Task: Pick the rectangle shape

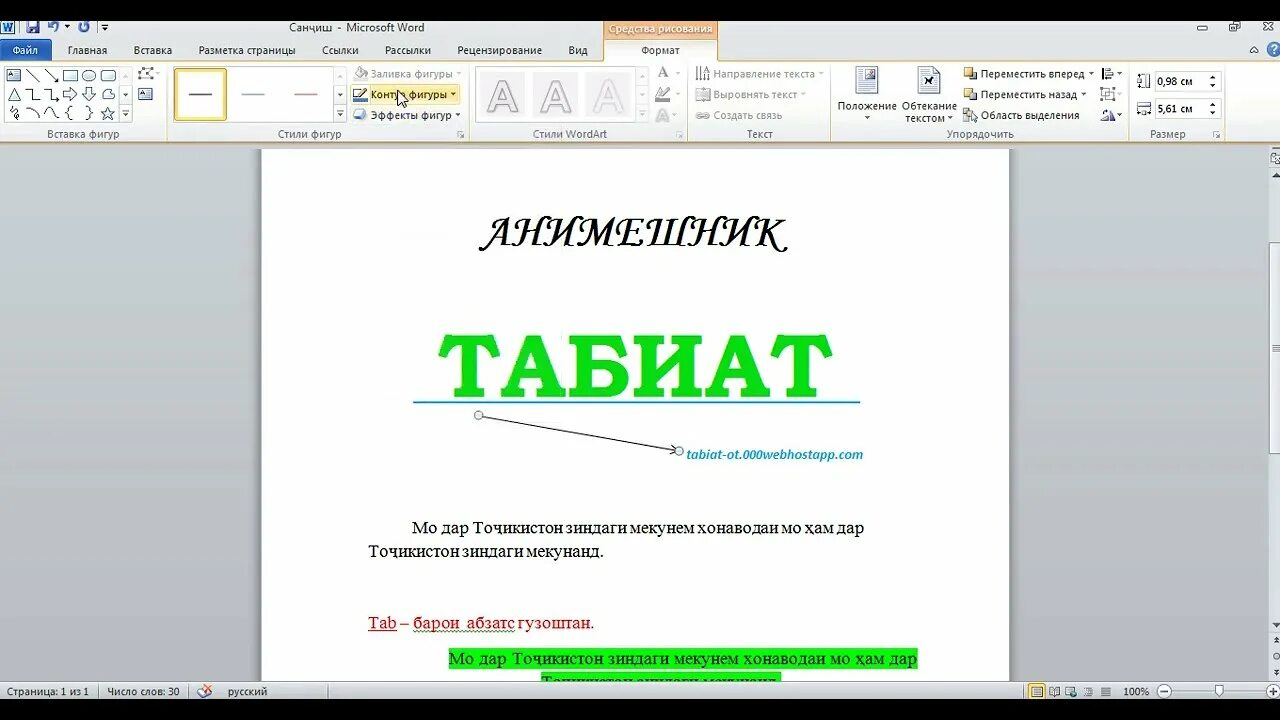Action: (70, 75)
